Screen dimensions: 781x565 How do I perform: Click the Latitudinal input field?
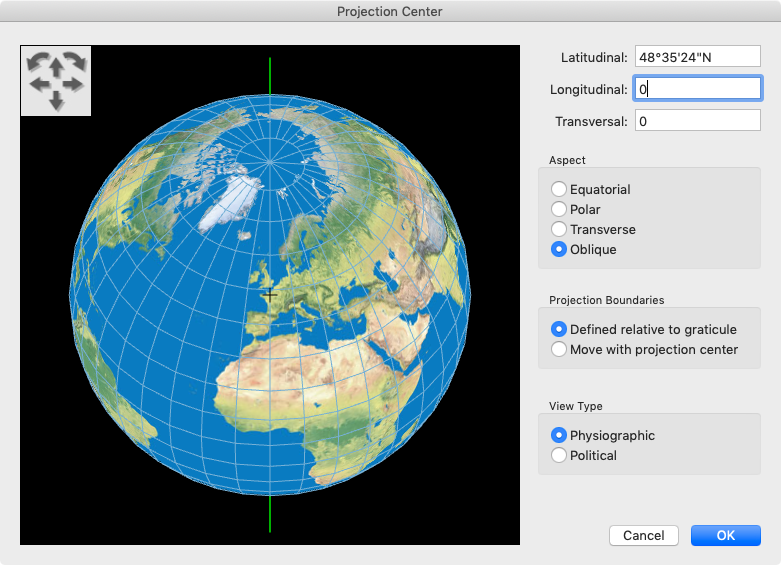[698, 57]
